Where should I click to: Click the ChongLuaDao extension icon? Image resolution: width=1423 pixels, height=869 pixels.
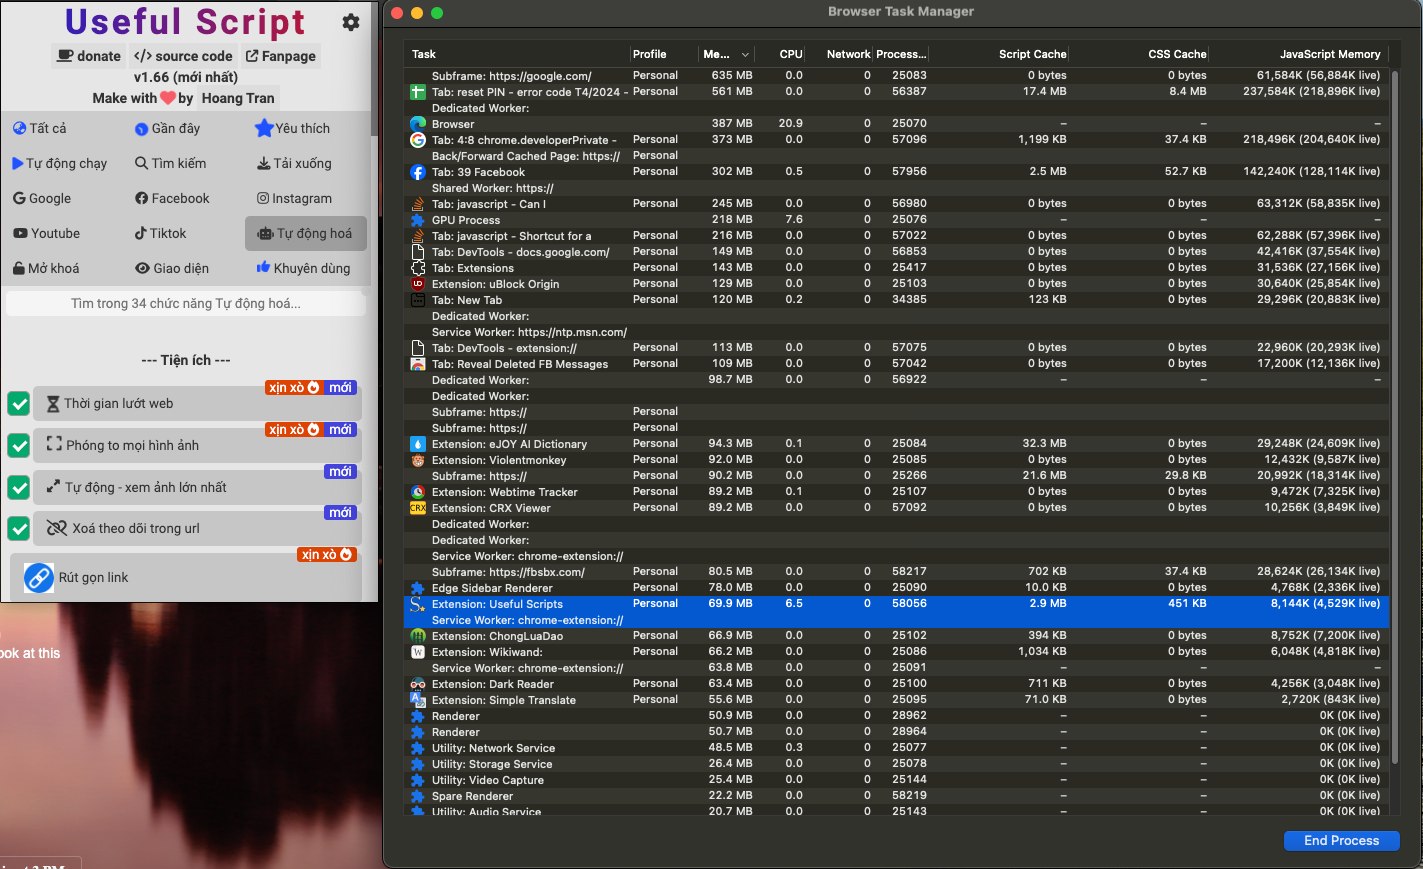[418, 636]
